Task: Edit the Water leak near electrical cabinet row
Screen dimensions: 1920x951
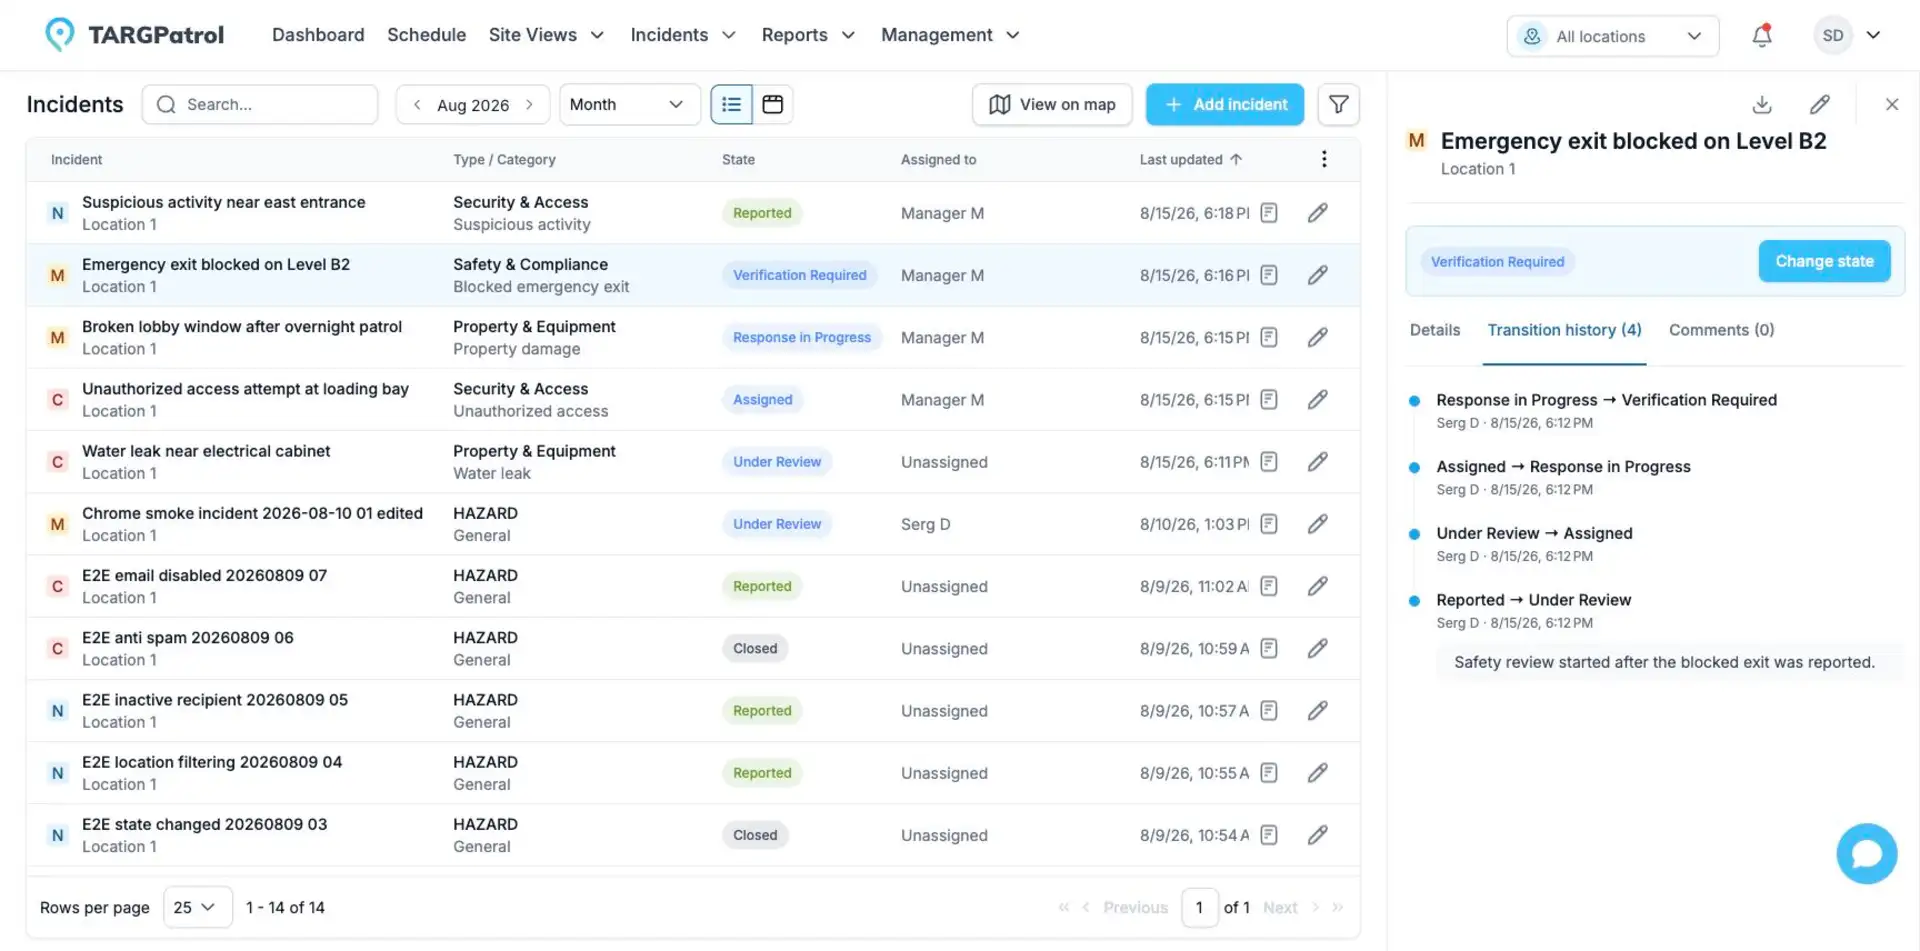Action: (x=1318, y=462)
